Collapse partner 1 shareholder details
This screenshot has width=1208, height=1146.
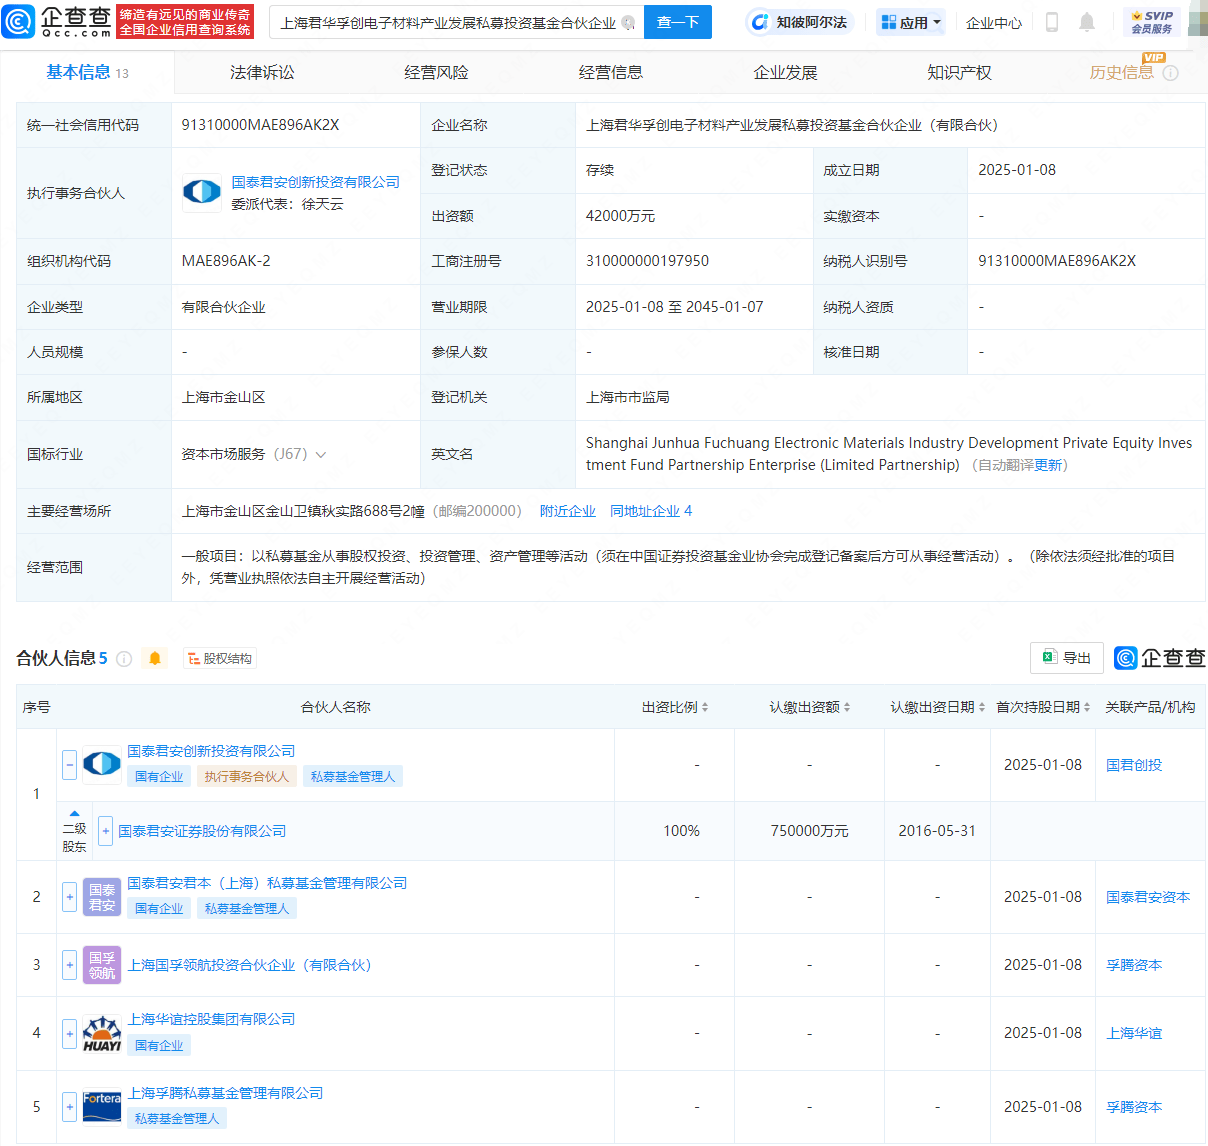coord(70,765)
